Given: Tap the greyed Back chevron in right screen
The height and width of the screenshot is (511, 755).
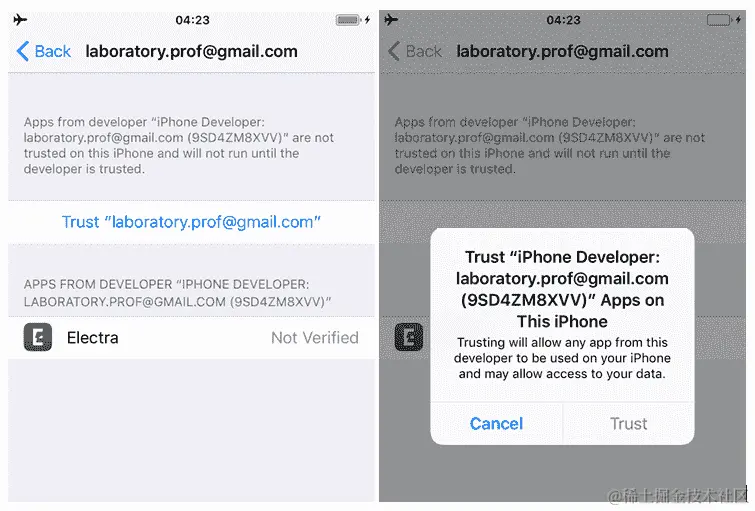Looking at the screenshot, I should click(394, 51).
